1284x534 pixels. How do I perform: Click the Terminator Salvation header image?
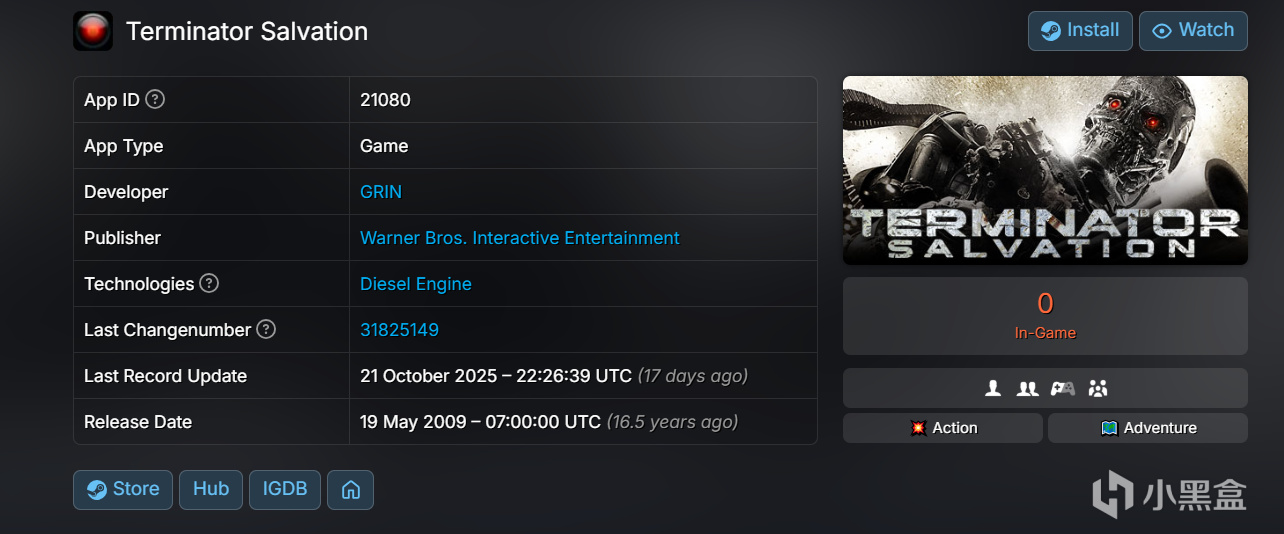pos(1045,170)
